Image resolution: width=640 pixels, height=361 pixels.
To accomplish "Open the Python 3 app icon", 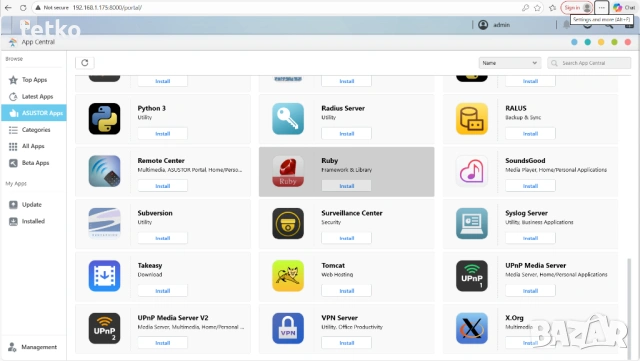I will (x=104, y=119).
